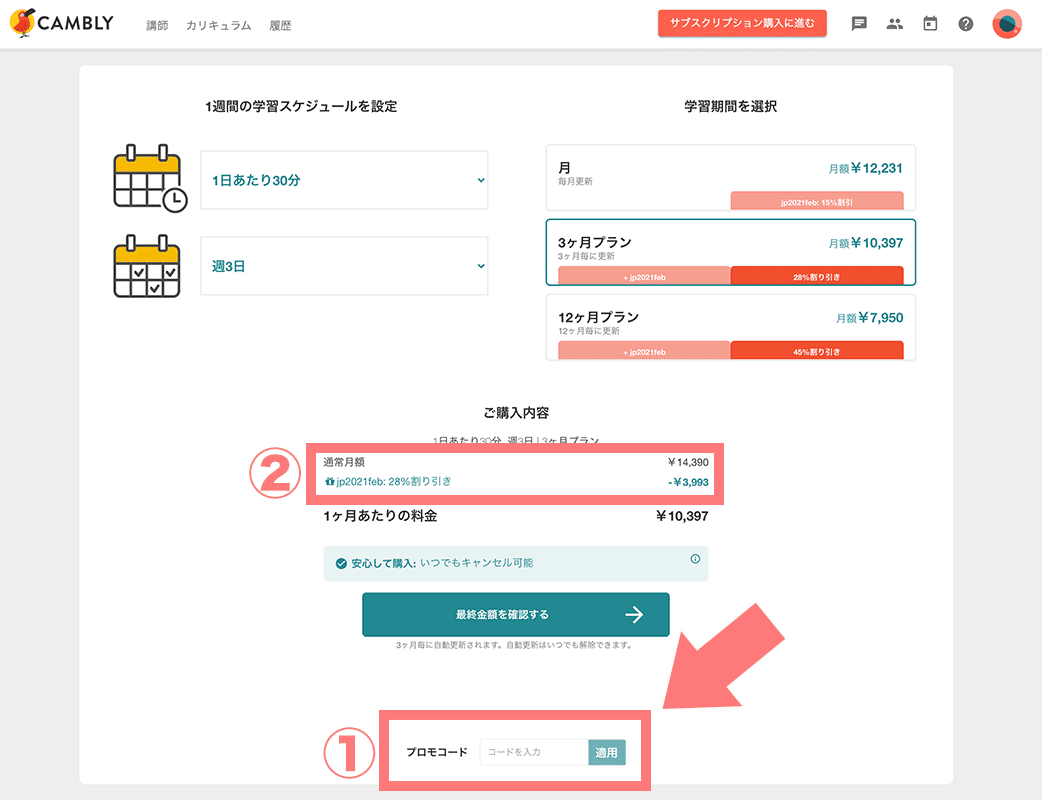
Task: Open your profile avatar menu
Action: tap(1006, 23)
